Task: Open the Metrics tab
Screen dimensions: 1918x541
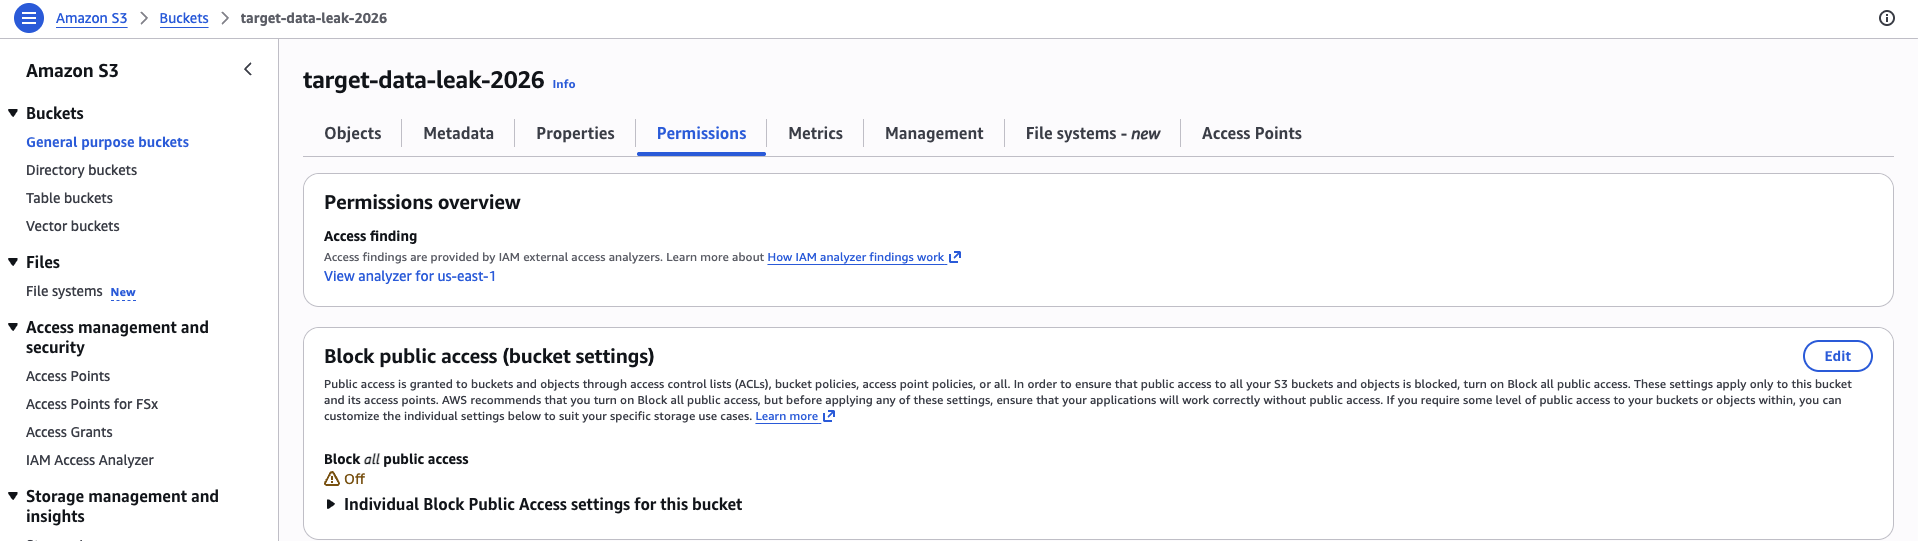Action: pyautogui.click(x=815, y=133)
